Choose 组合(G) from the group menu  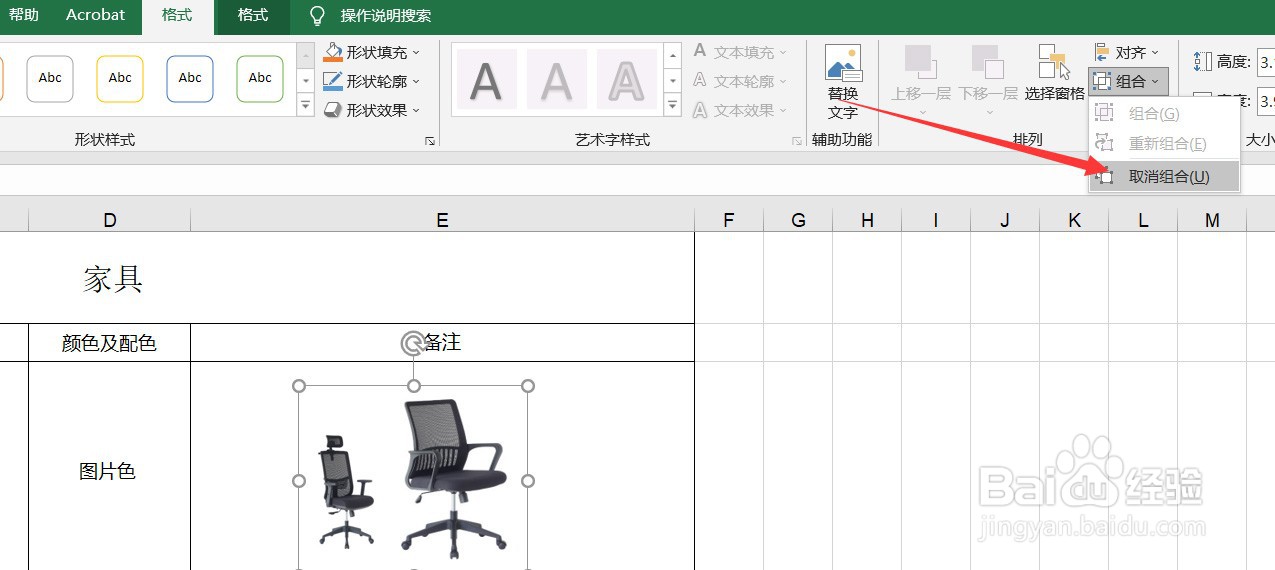tap(1164, 114)
